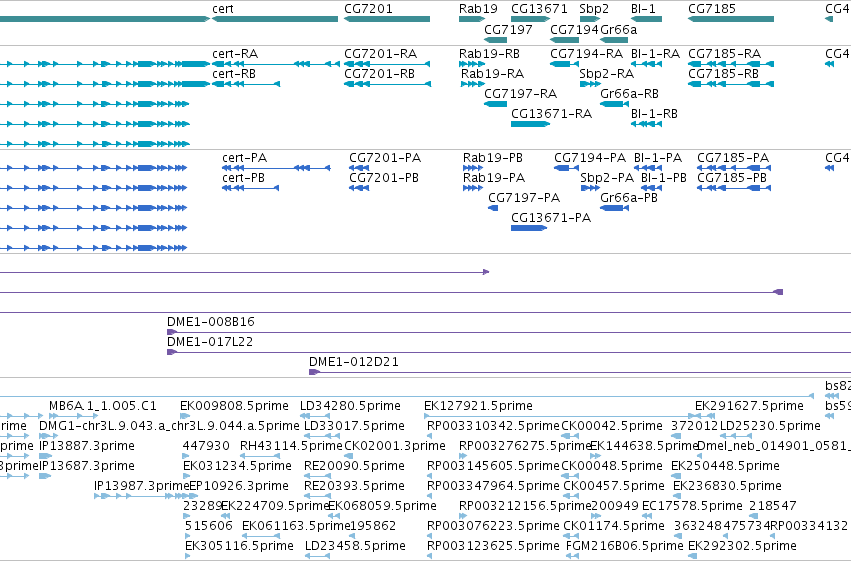
Task: Select the FGM216B06.5prime EST label
Action: click(x=625, y=546)
